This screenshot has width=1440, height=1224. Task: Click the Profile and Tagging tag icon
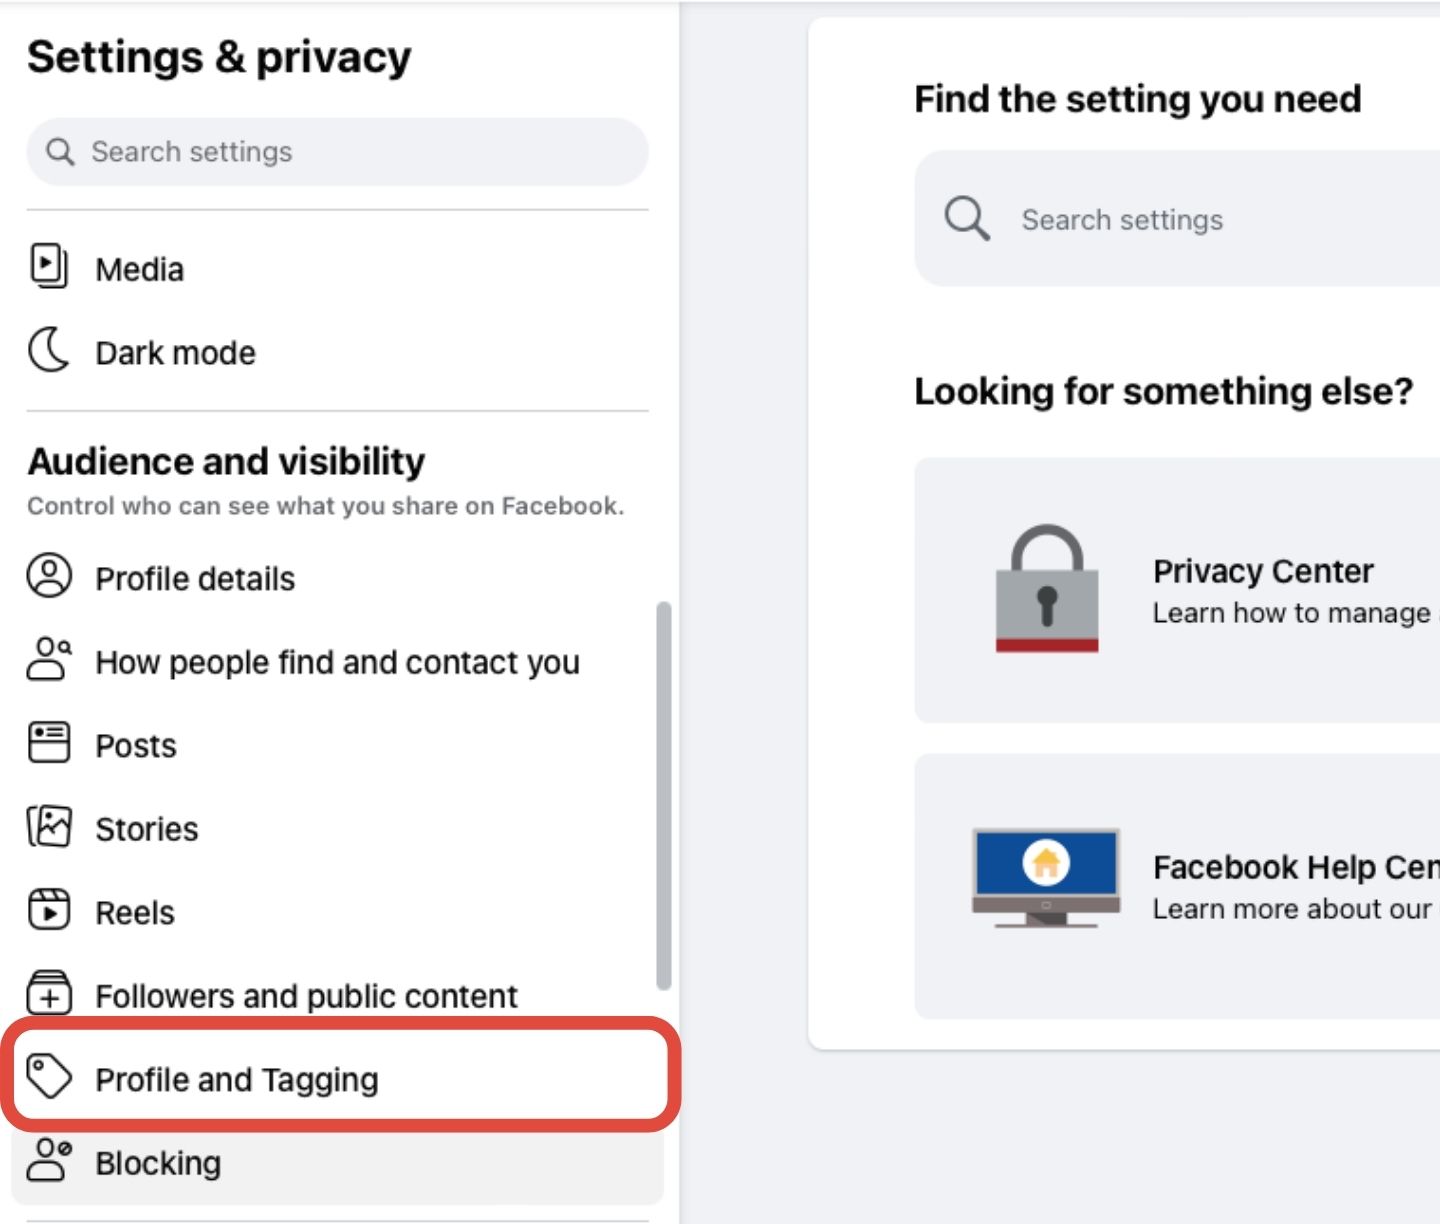(49, 1077)
